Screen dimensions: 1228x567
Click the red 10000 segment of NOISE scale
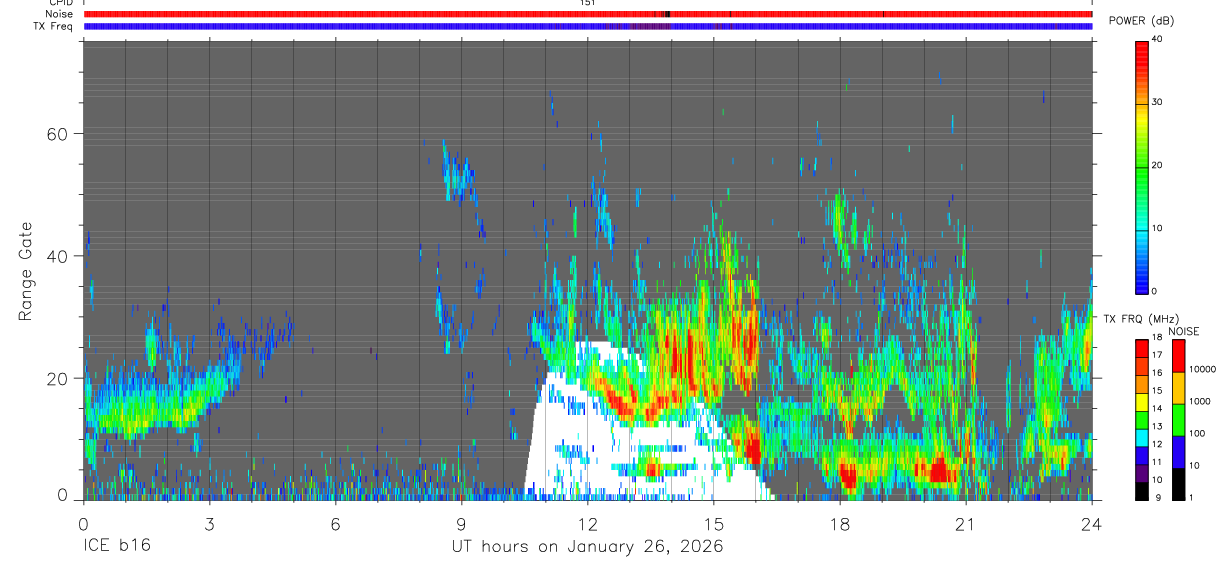tap(1179, 356)
